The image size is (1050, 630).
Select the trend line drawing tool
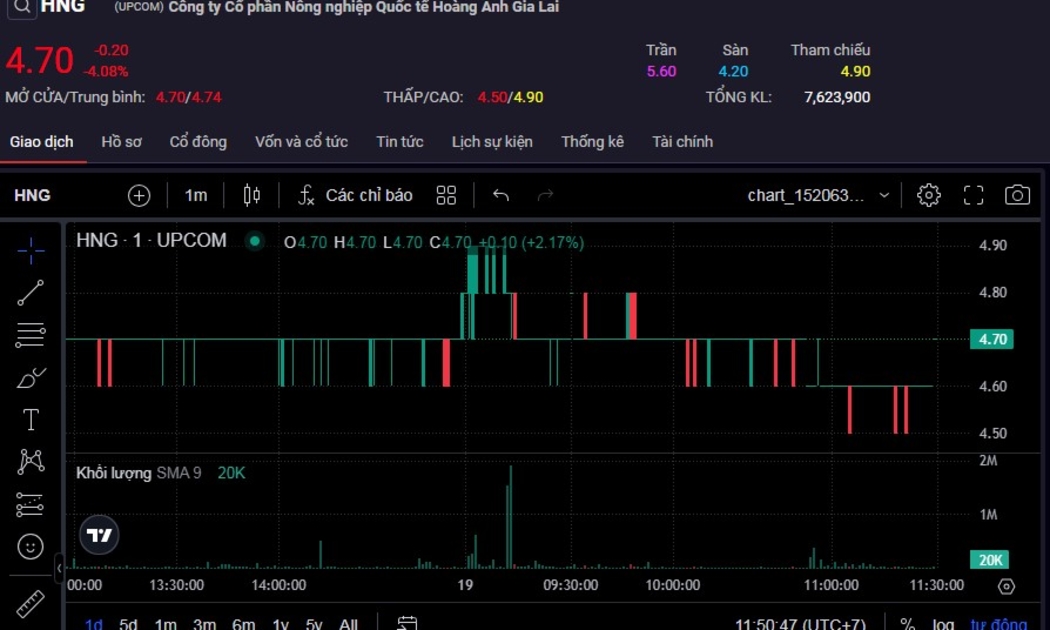coord(30,293)
